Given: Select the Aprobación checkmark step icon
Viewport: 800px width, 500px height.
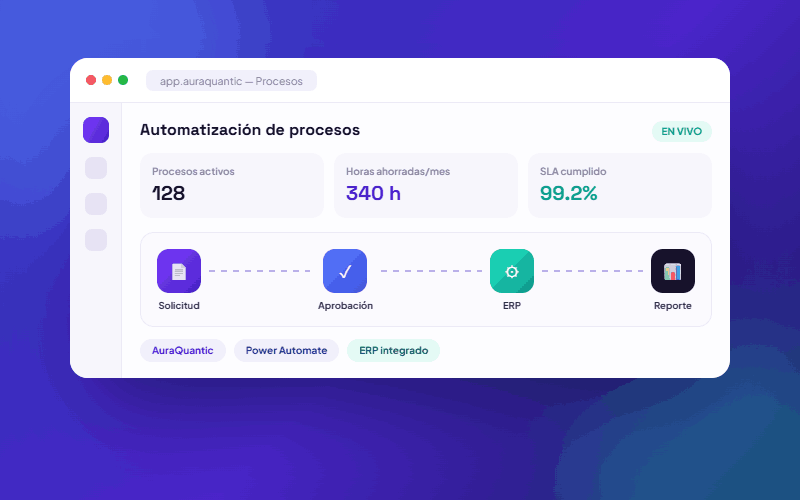Looking at the screenshot, I should pos(345,271).
